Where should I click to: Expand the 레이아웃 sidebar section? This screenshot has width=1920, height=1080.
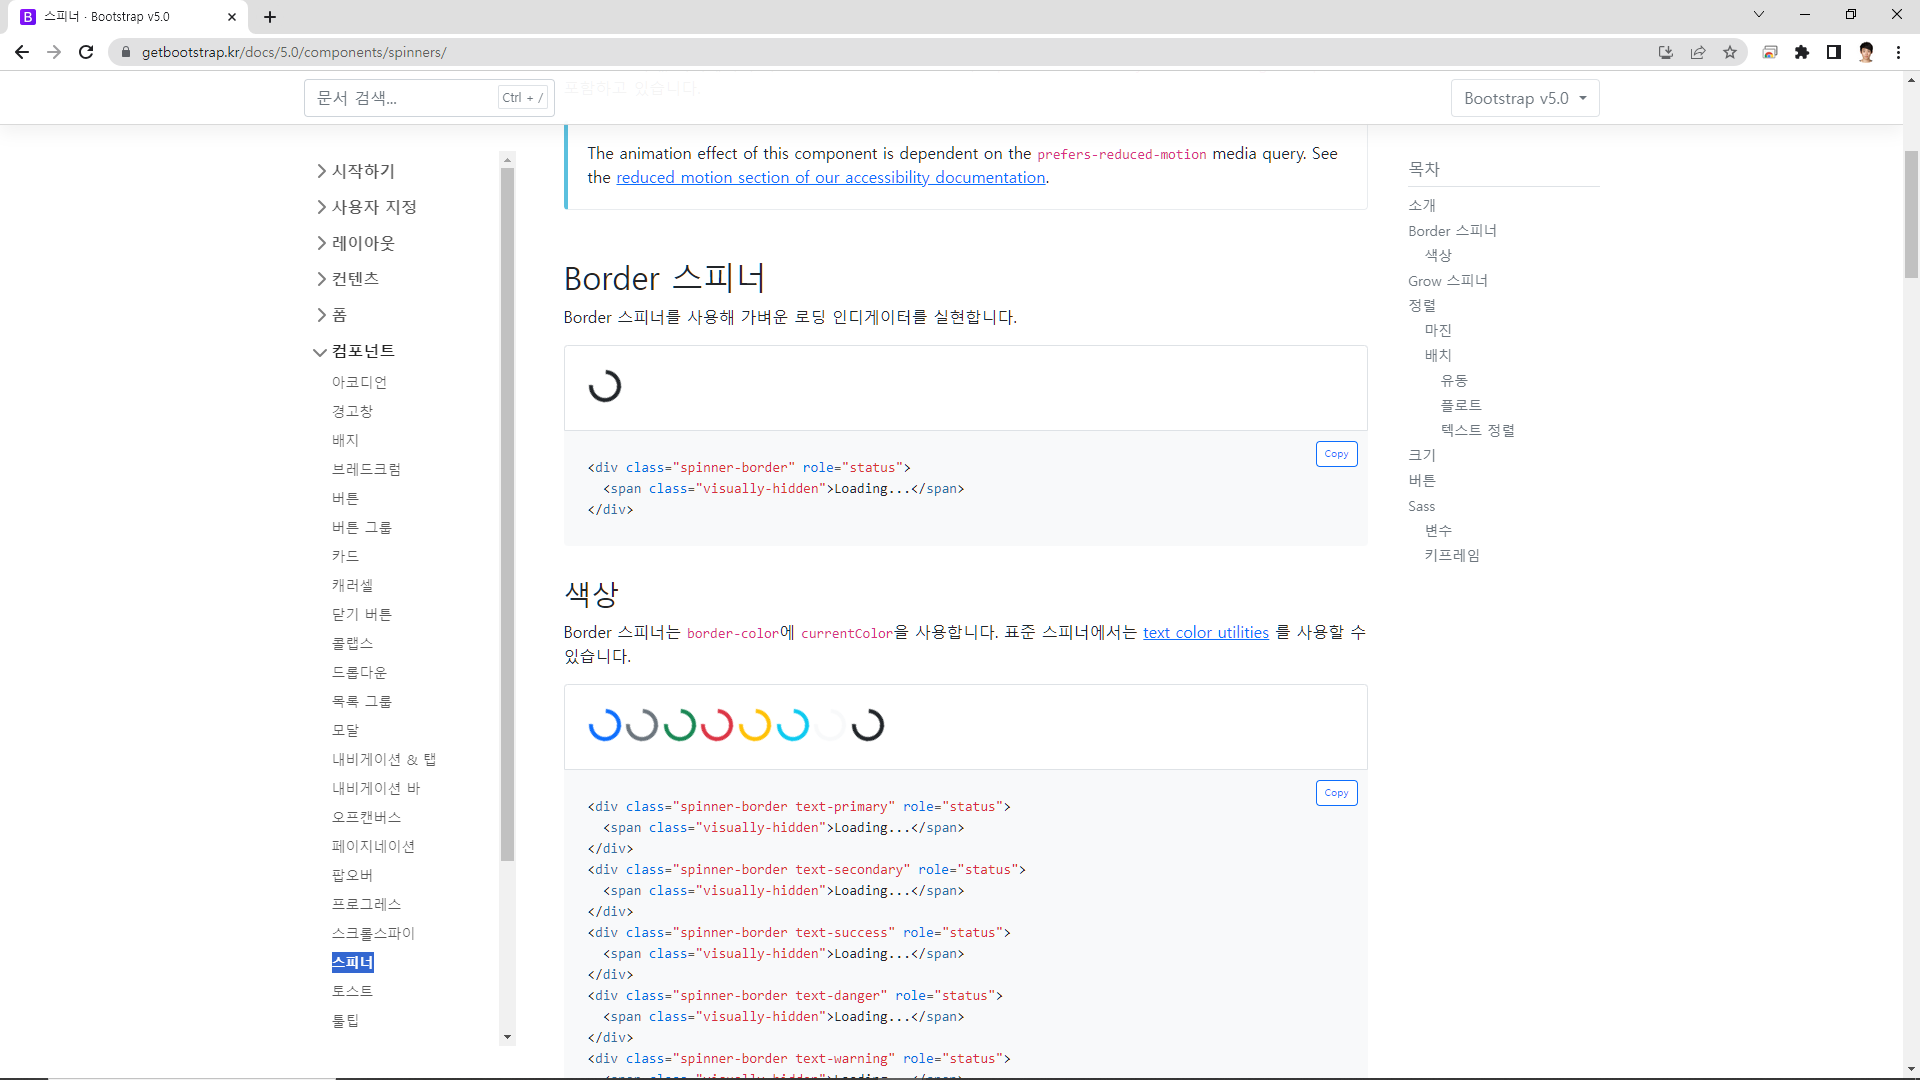click(x=362, y=243)
